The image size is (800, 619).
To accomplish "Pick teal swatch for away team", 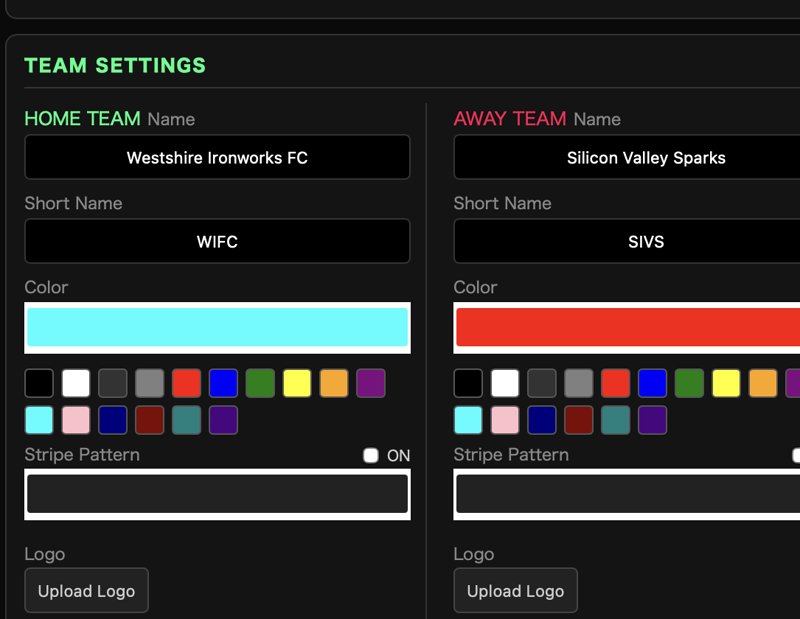I will click(x=616, y=420).
